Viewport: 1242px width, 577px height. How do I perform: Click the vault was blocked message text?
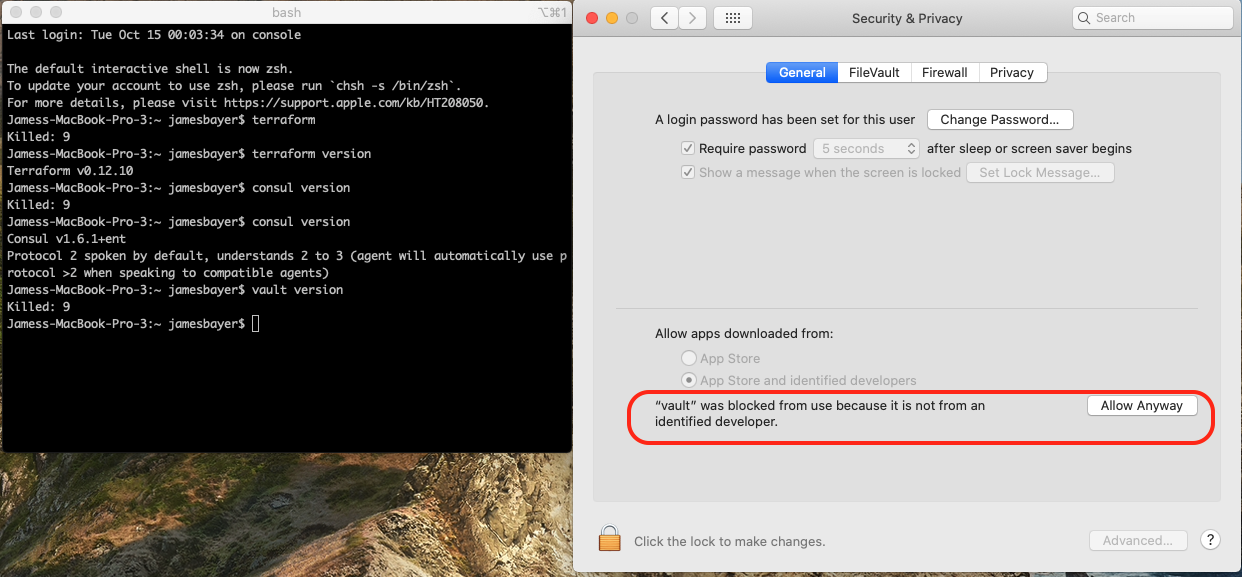[820, 414]
